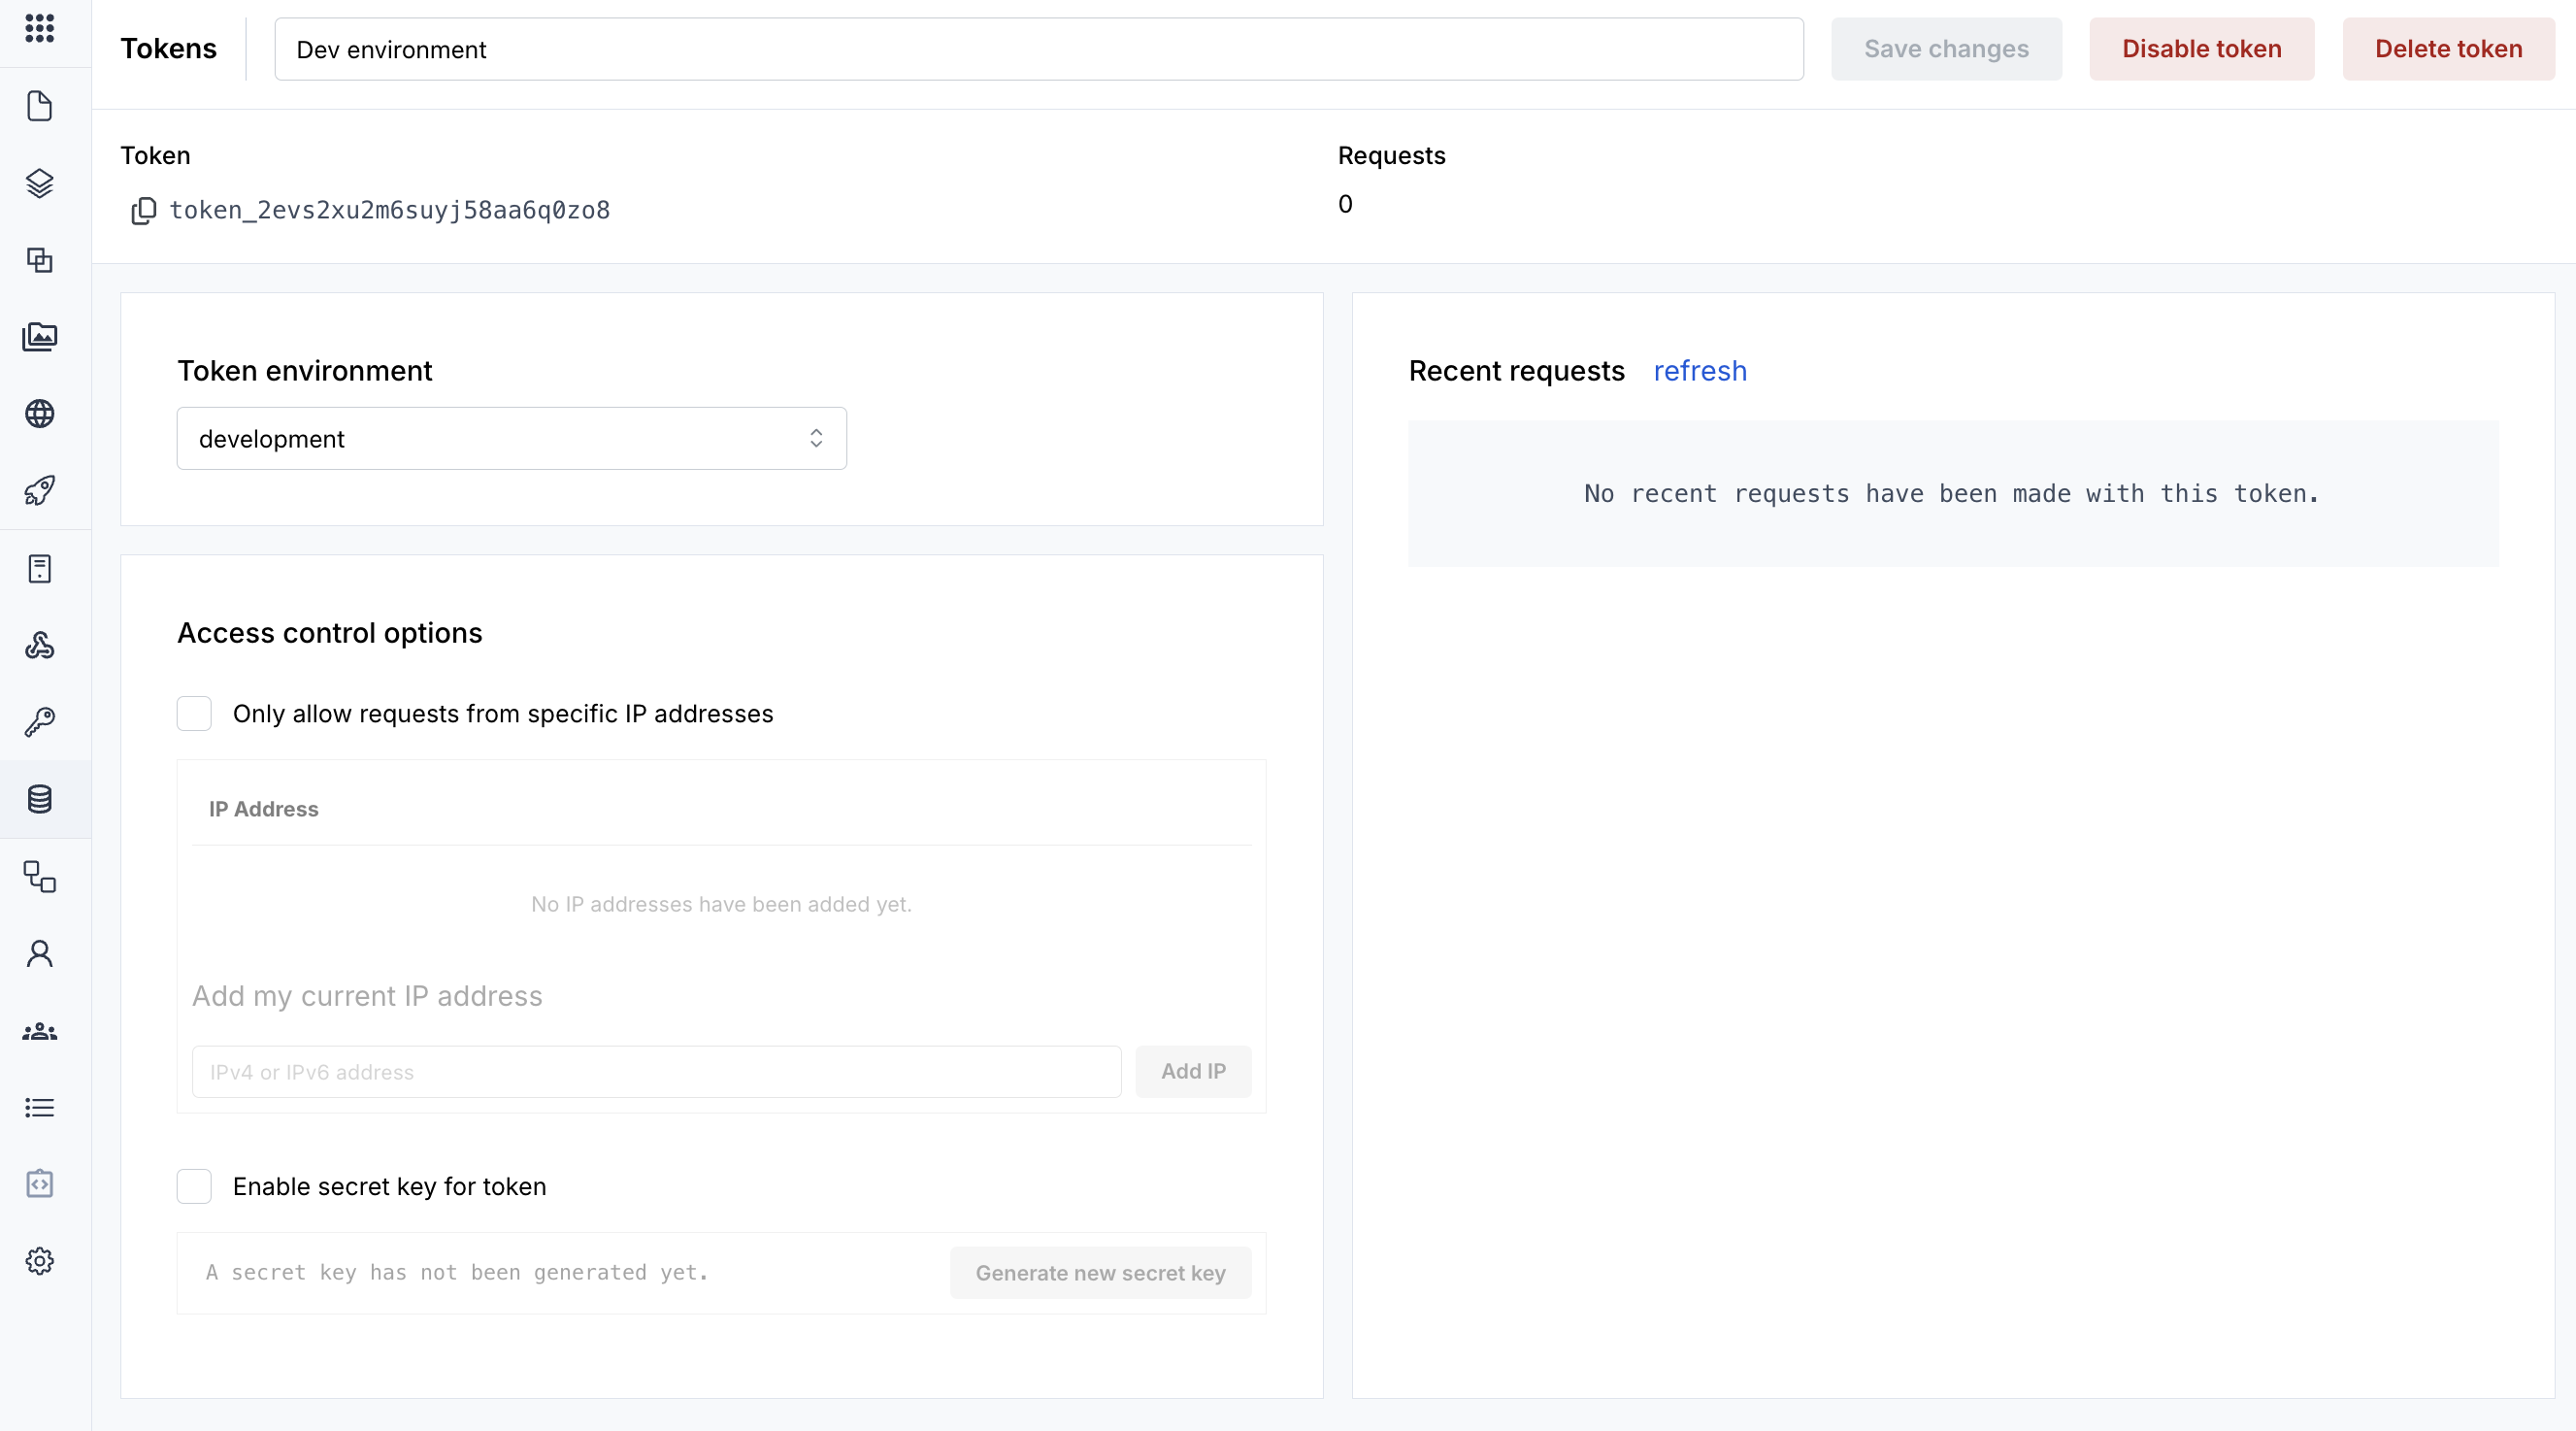Focus the IPv4 or IPv6 address field
The width and height of the screenshot is (2576, 1431).
[656, 1072]
